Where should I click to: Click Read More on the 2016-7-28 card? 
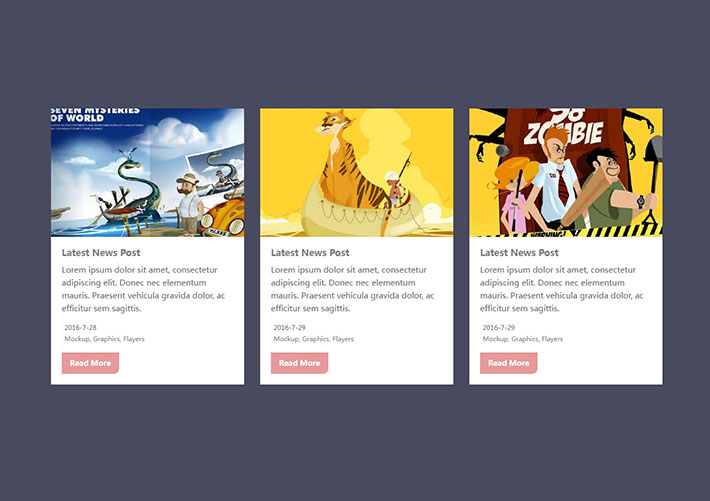[90, 363]
